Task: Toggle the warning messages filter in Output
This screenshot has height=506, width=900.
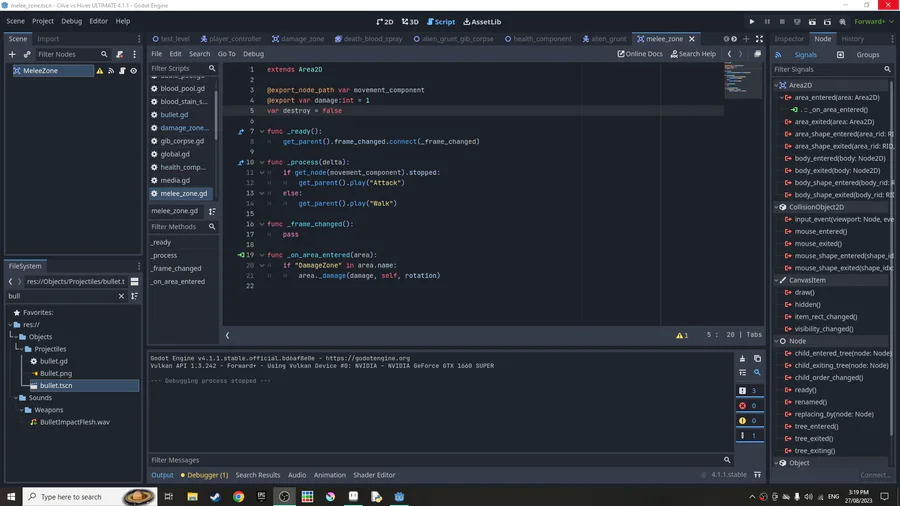Action: pos(749,420)
